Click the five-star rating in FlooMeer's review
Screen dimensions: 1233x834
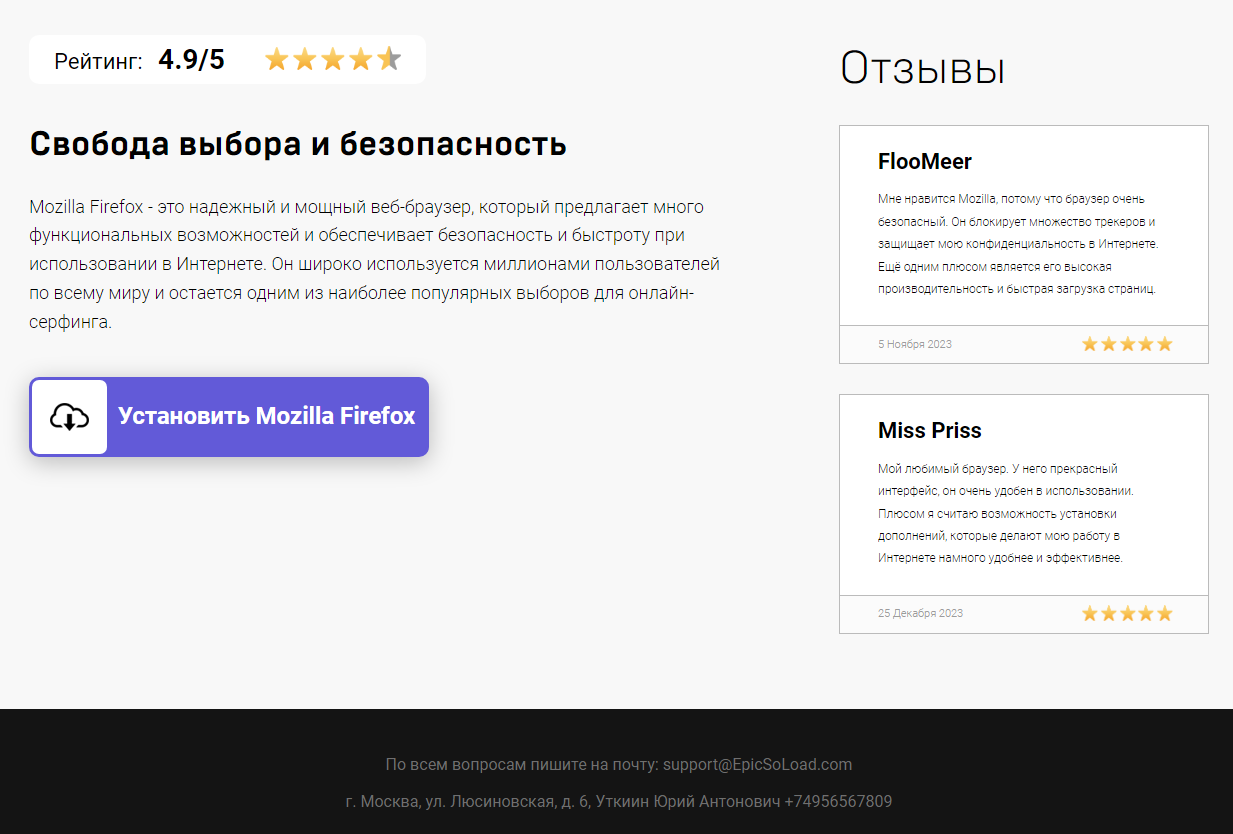pos(1127,344)
